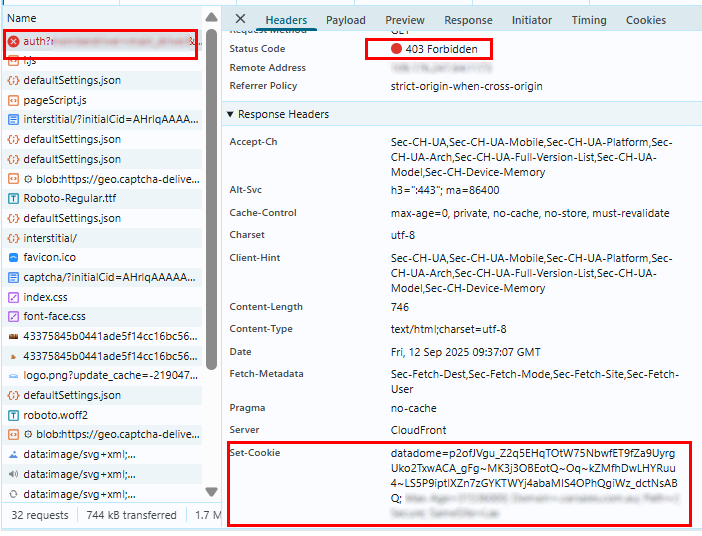Image resolution: width=702 pixels, height=536 pixels.
Task: Click the script icon beside pageScript.js
Action: pyautogui.click(x=14, y=100)
